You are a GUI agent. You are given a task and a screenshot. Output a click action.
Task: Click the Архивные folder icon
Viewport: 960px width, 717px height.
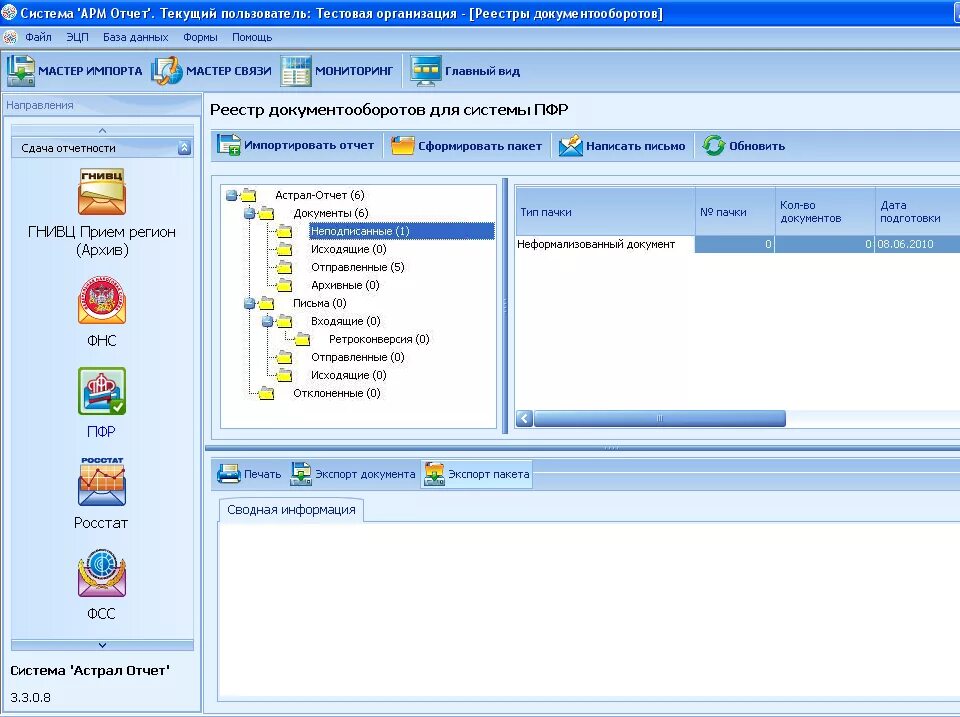click(x=284, y=285)
